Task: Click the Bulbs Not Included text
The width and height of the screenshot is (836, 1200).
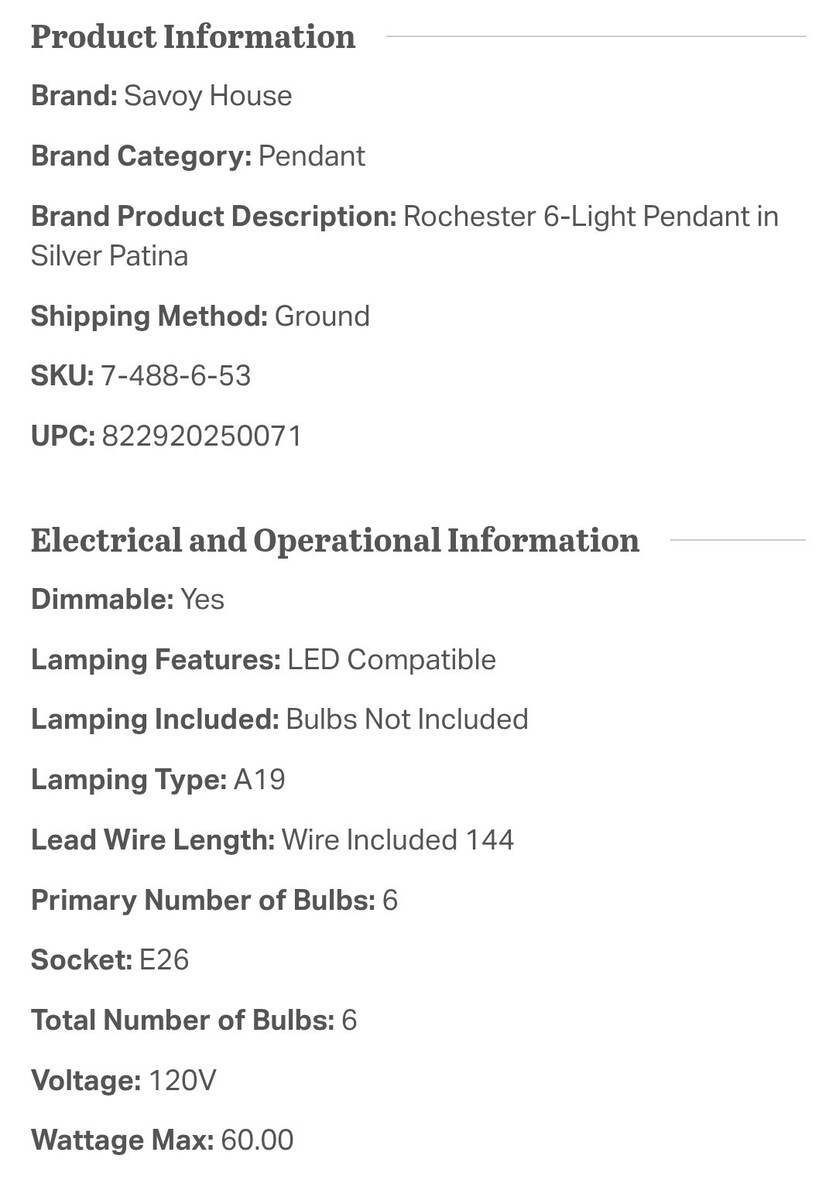Action: point(407,720)
